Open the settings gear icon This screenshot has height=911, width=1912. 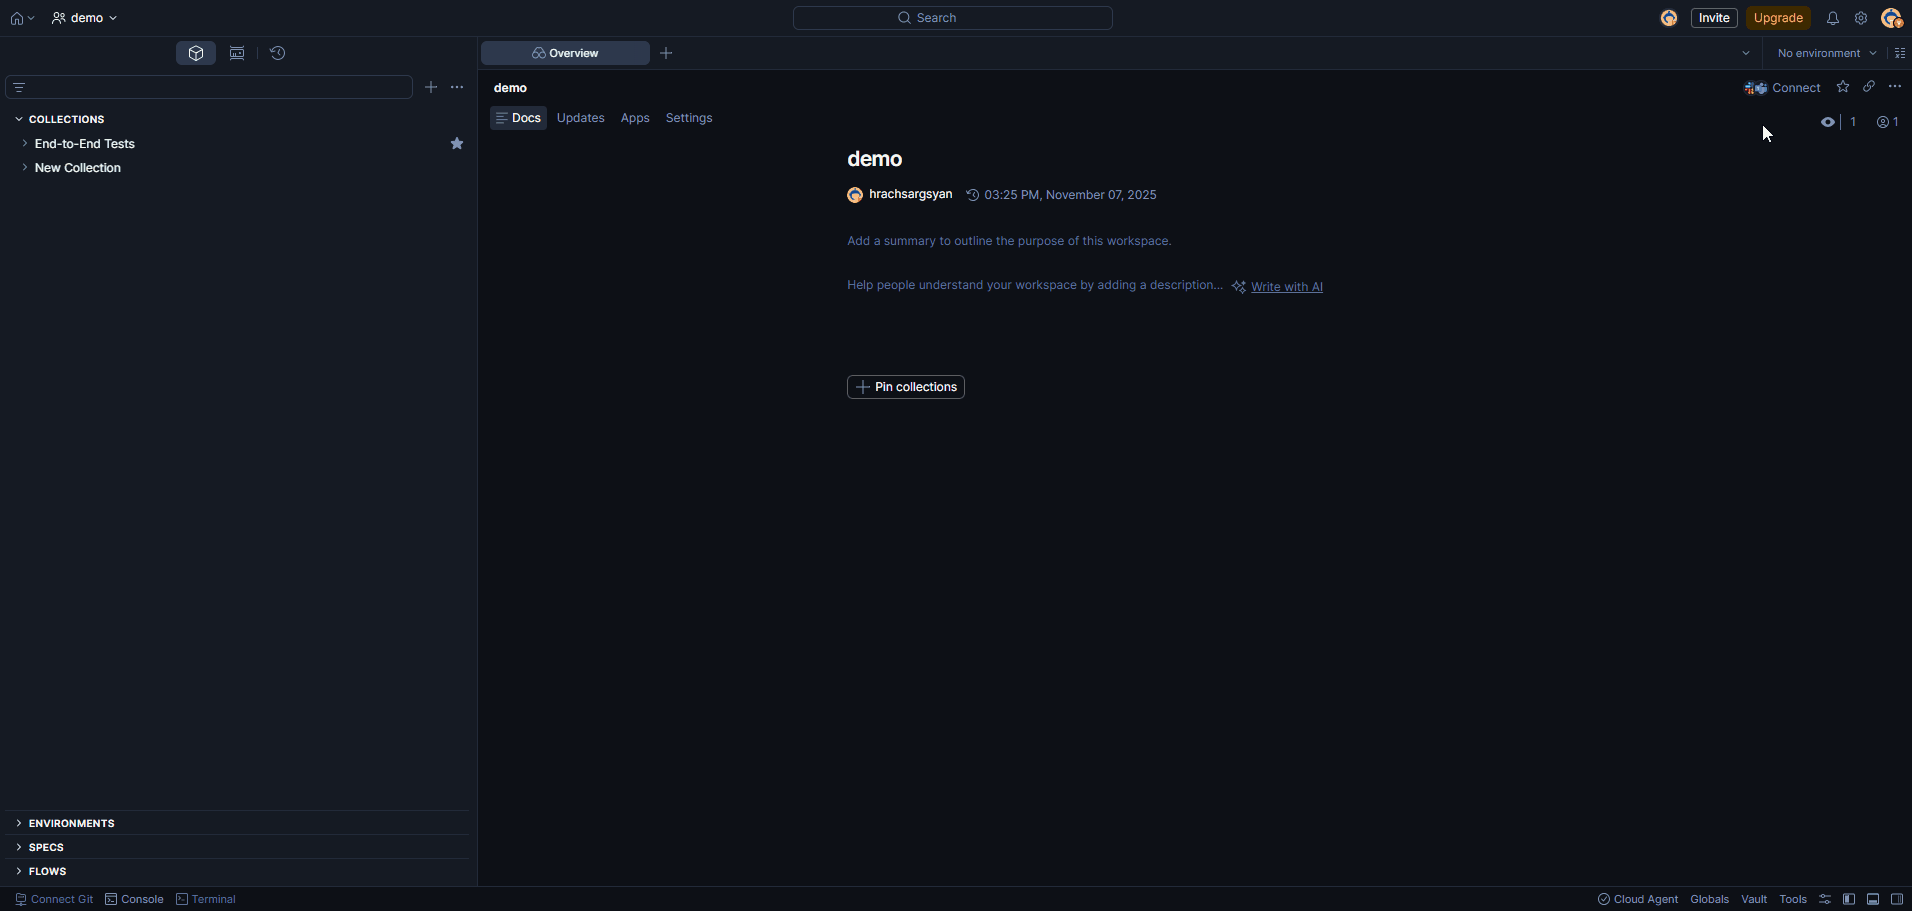pyautogui.click(x=1860, y=18)
